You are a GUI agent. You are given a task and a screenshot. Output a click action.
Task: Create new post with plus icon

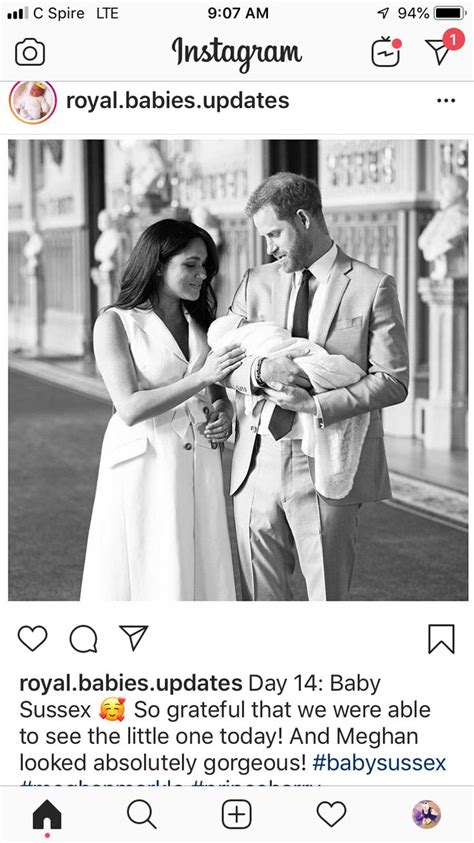236,815
